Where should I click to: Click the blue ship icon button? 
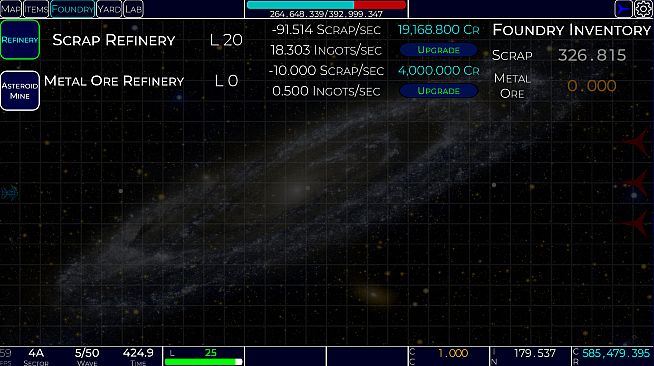624,9
